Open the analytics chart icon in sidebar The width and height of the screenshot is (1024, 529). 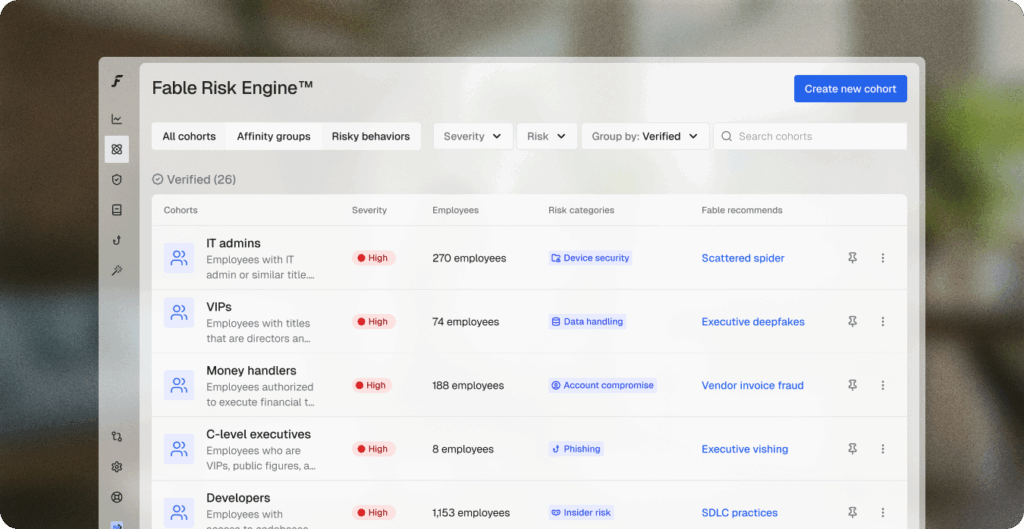pyautogui.click(x=117, y=119)
